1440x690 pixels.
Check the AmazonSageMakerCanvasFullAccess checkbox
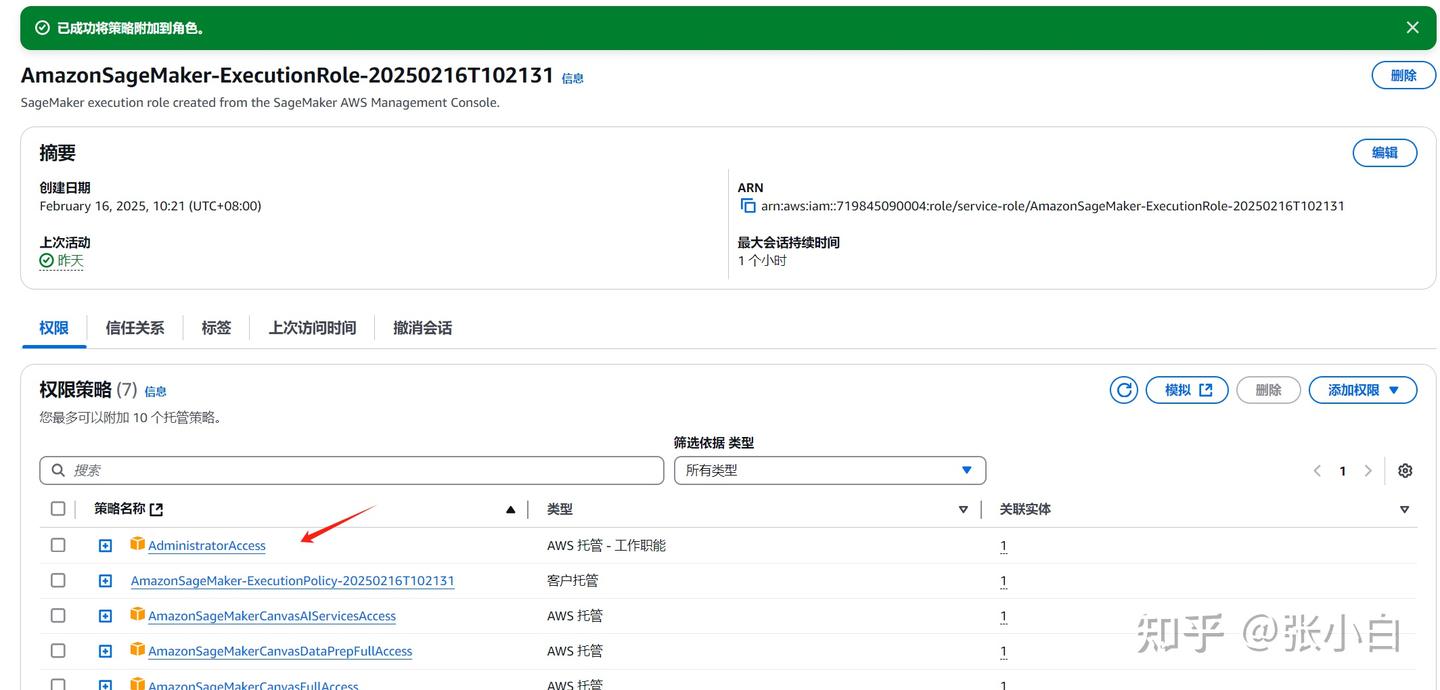point(58,684)
